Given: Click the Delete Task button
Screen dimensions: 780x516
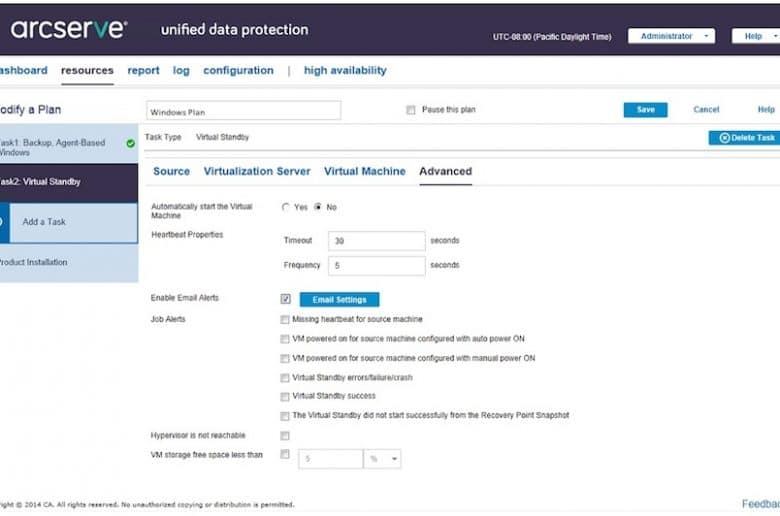Looking at the screenshot, I should tap(746, 138).
